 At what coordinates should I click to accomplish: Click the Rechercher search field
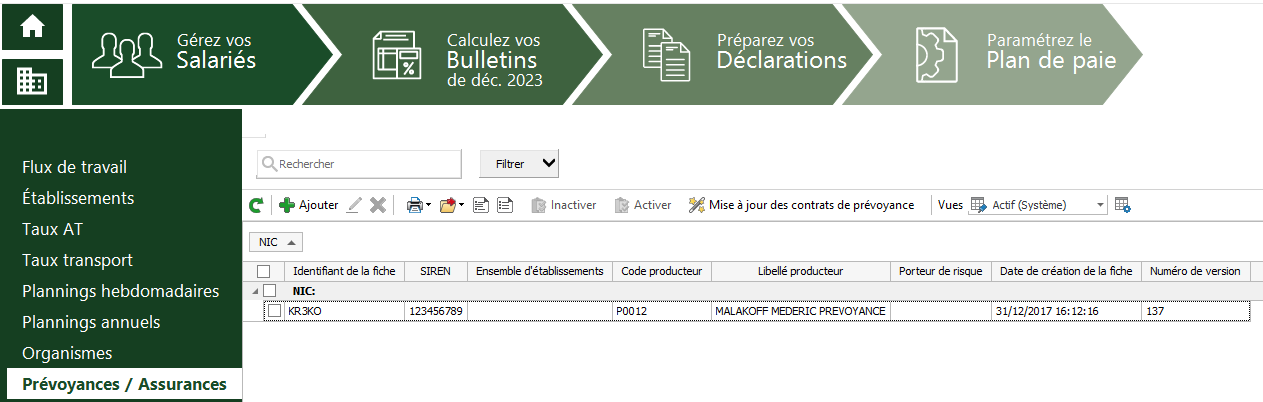point(360,164)
